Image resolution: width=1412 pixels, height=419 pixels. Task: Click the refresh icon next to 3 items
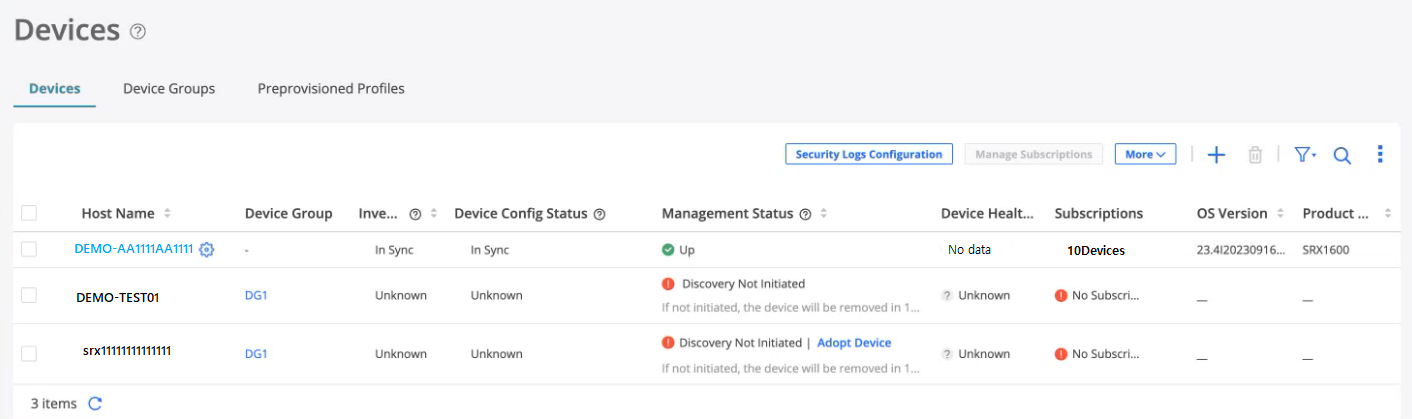[x=95, y=404]
